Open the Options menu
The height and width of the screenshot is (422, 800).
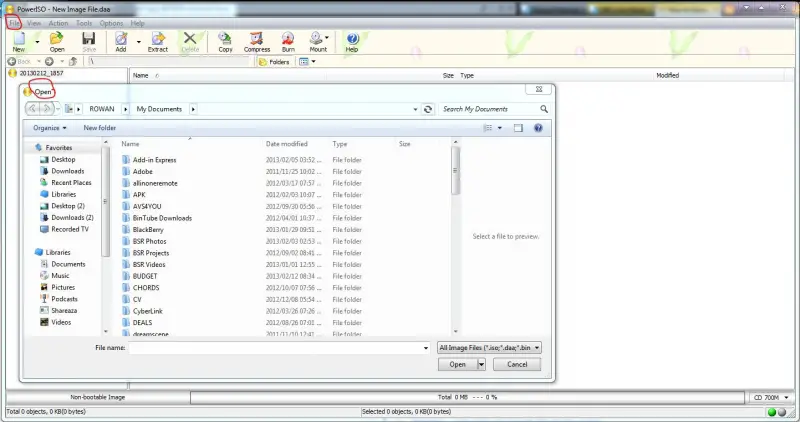pyautogui.click(x=111, y=23)
